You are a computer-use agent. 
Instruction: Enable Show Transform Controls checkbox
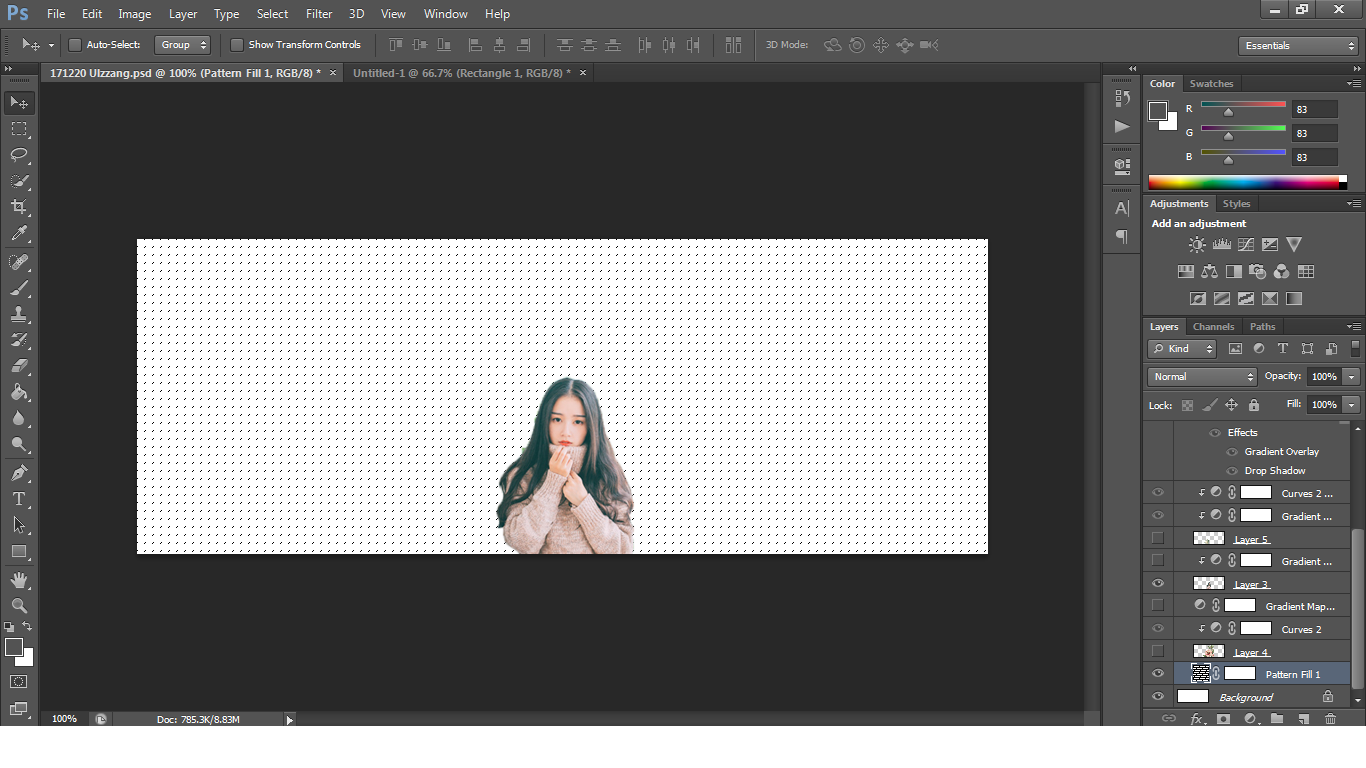click(237, 45)
